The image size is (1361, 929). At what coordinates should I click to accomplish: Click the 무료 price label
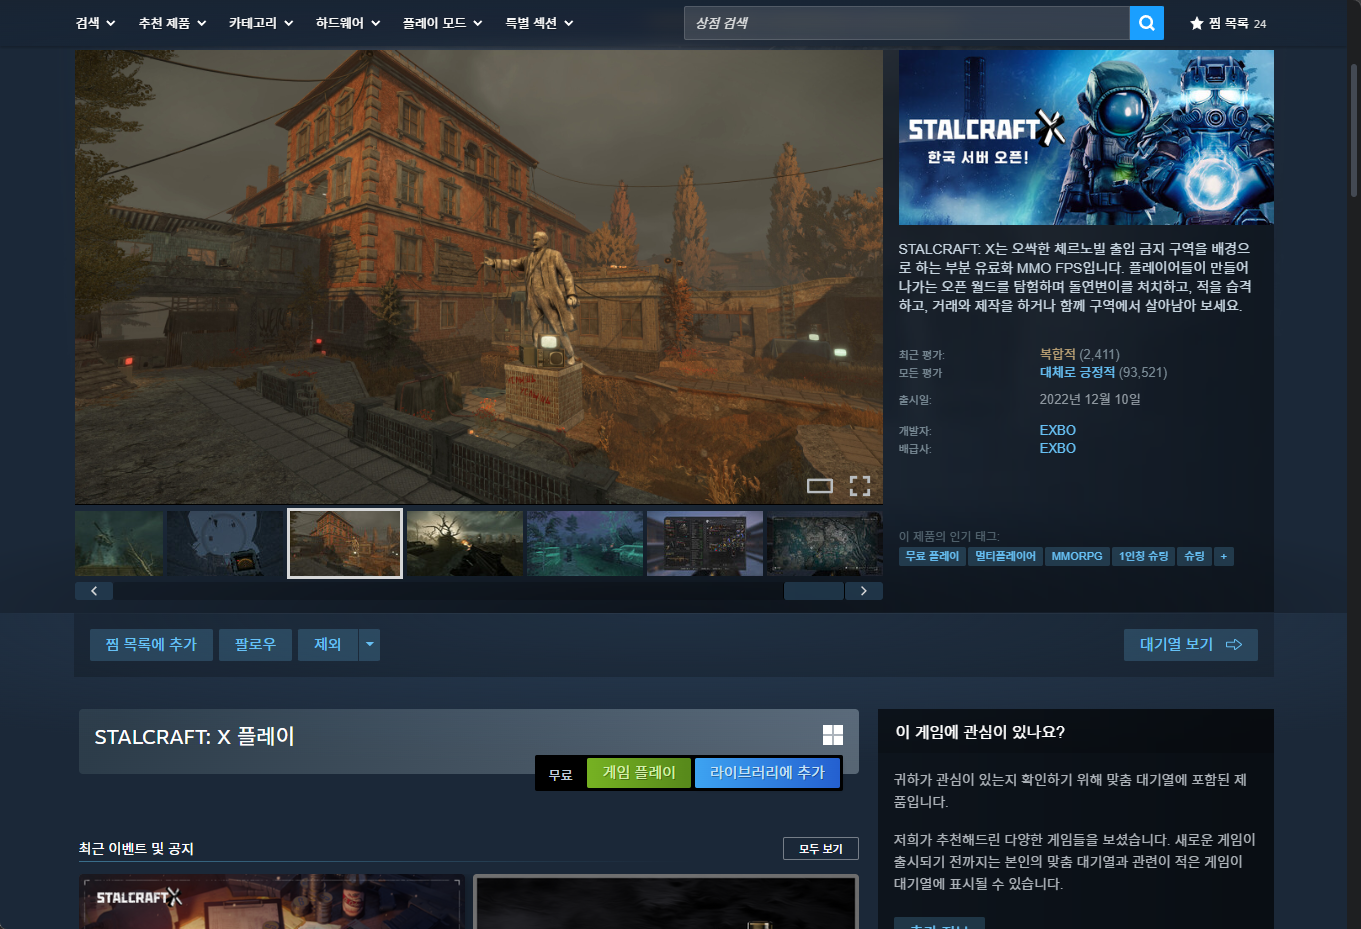(x=561, y=774)
